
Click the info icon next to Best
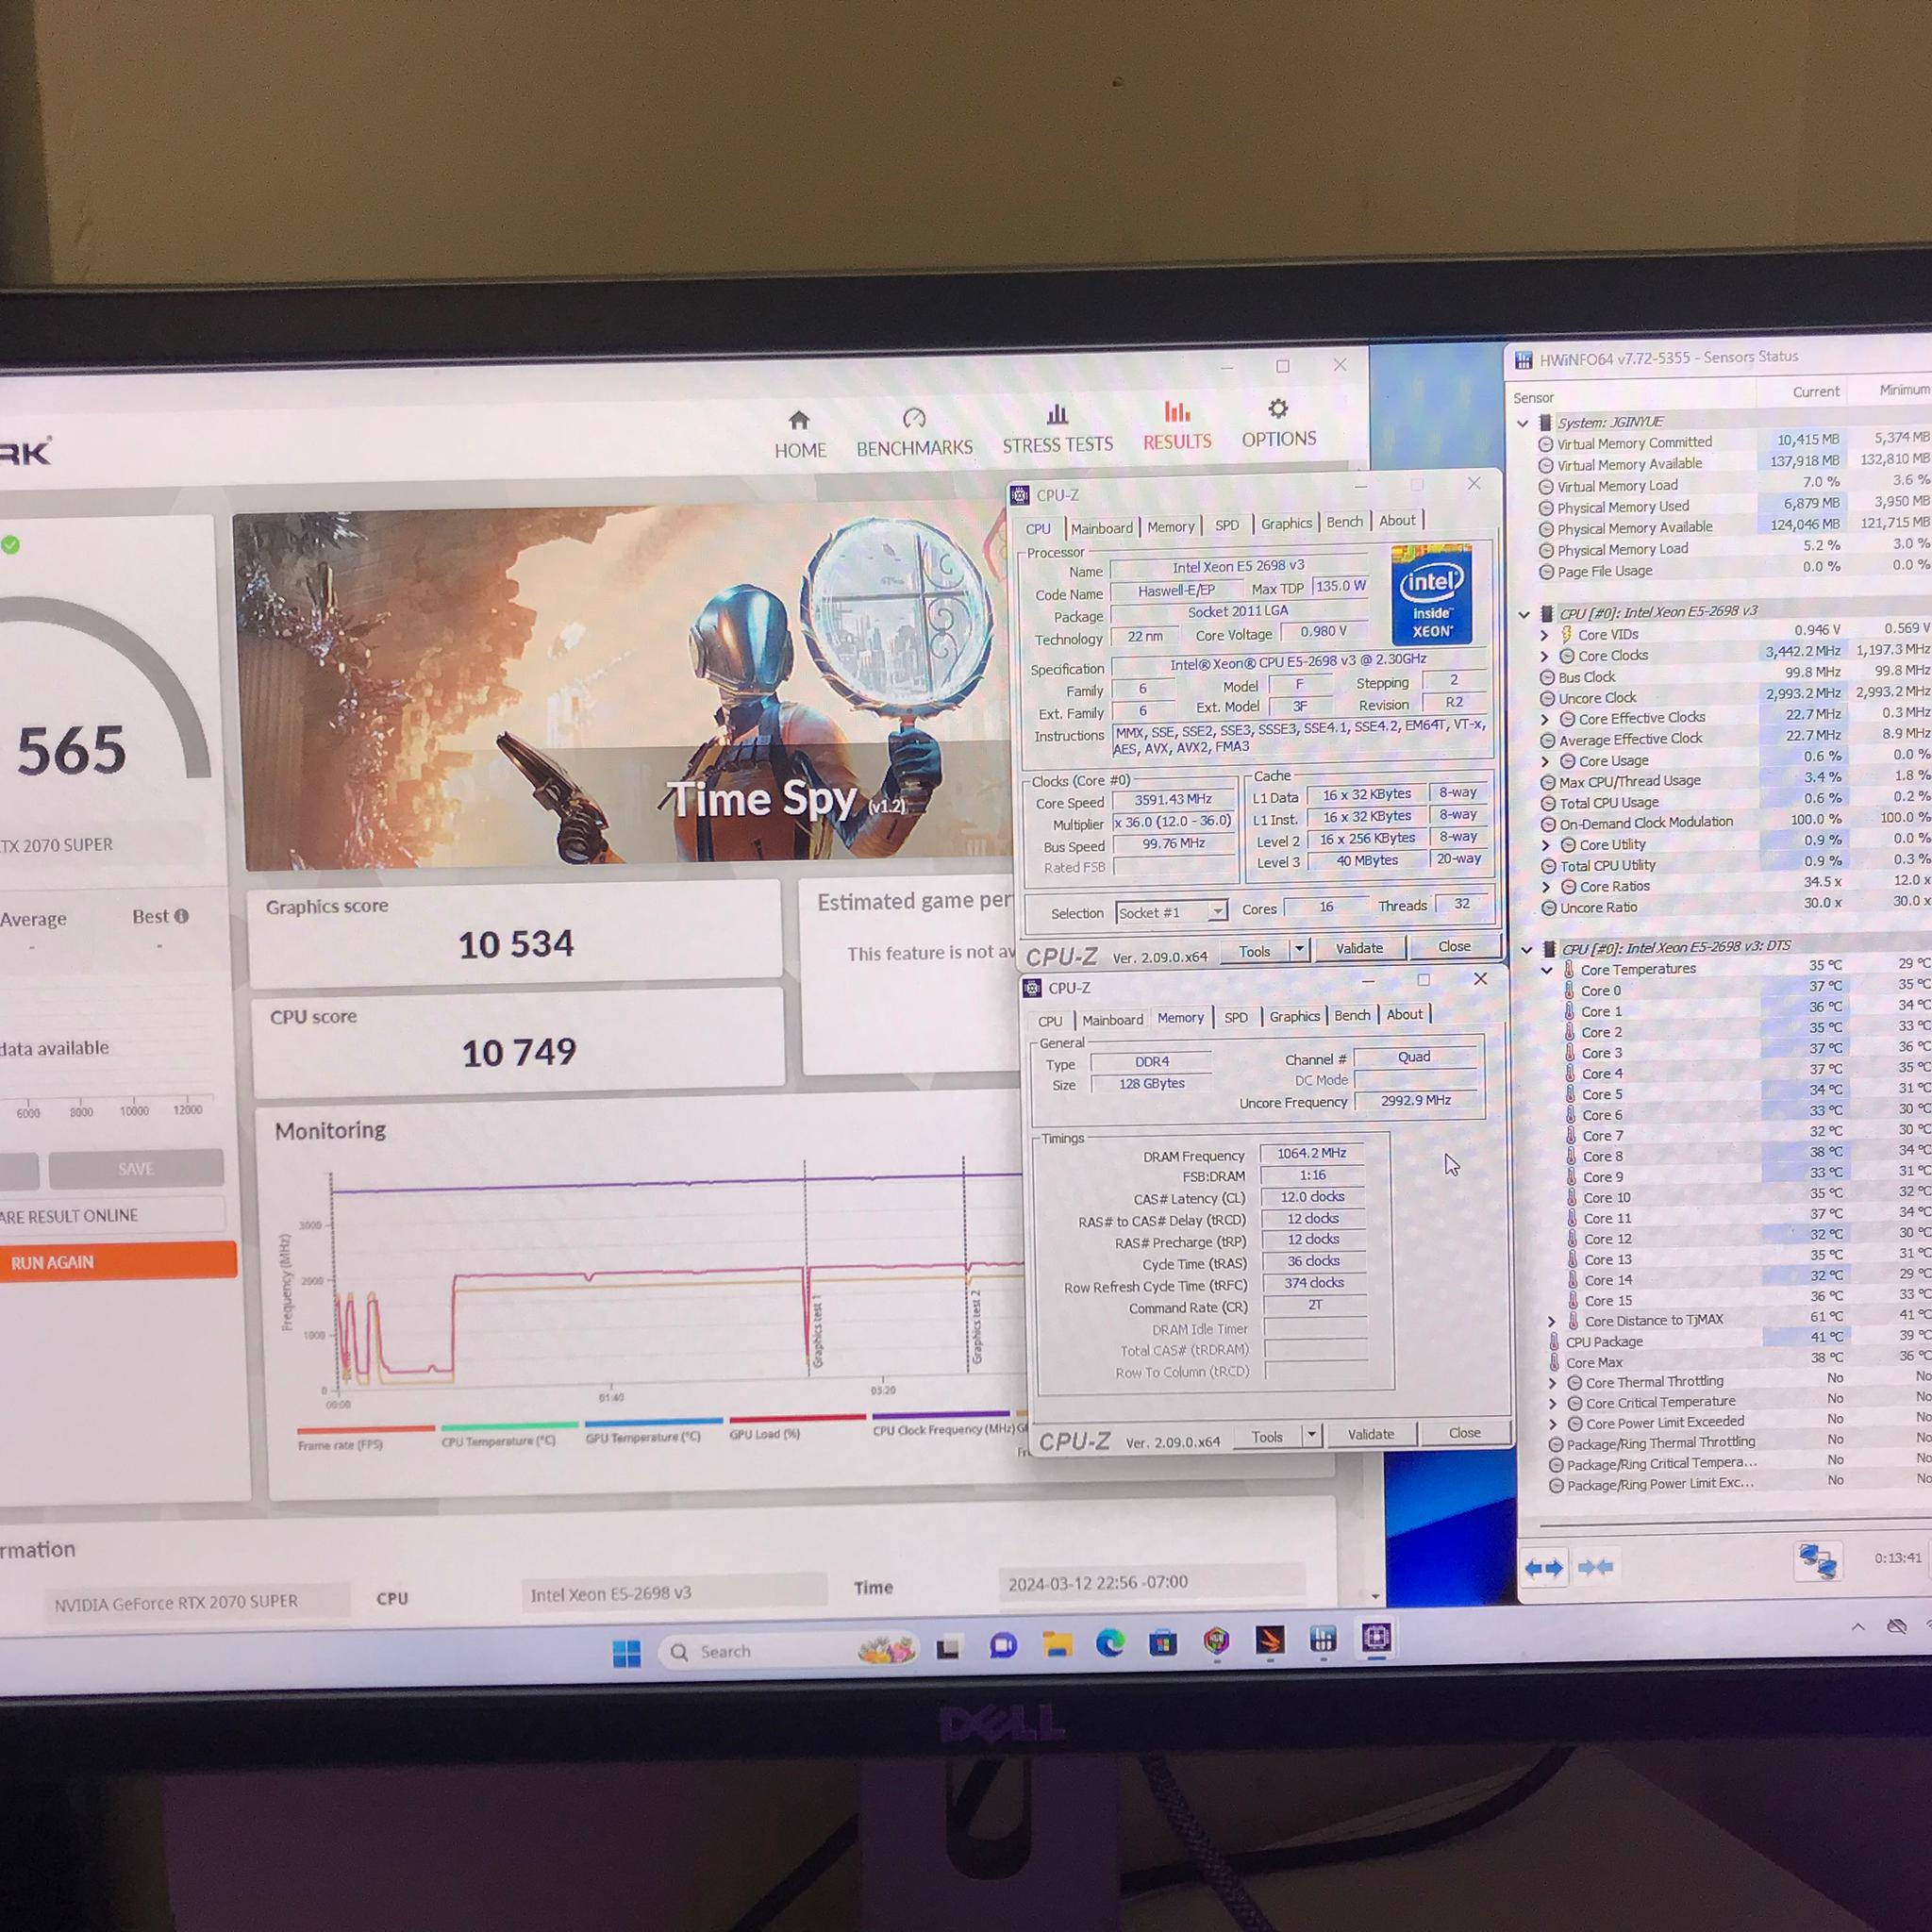[x=181, y=916]
